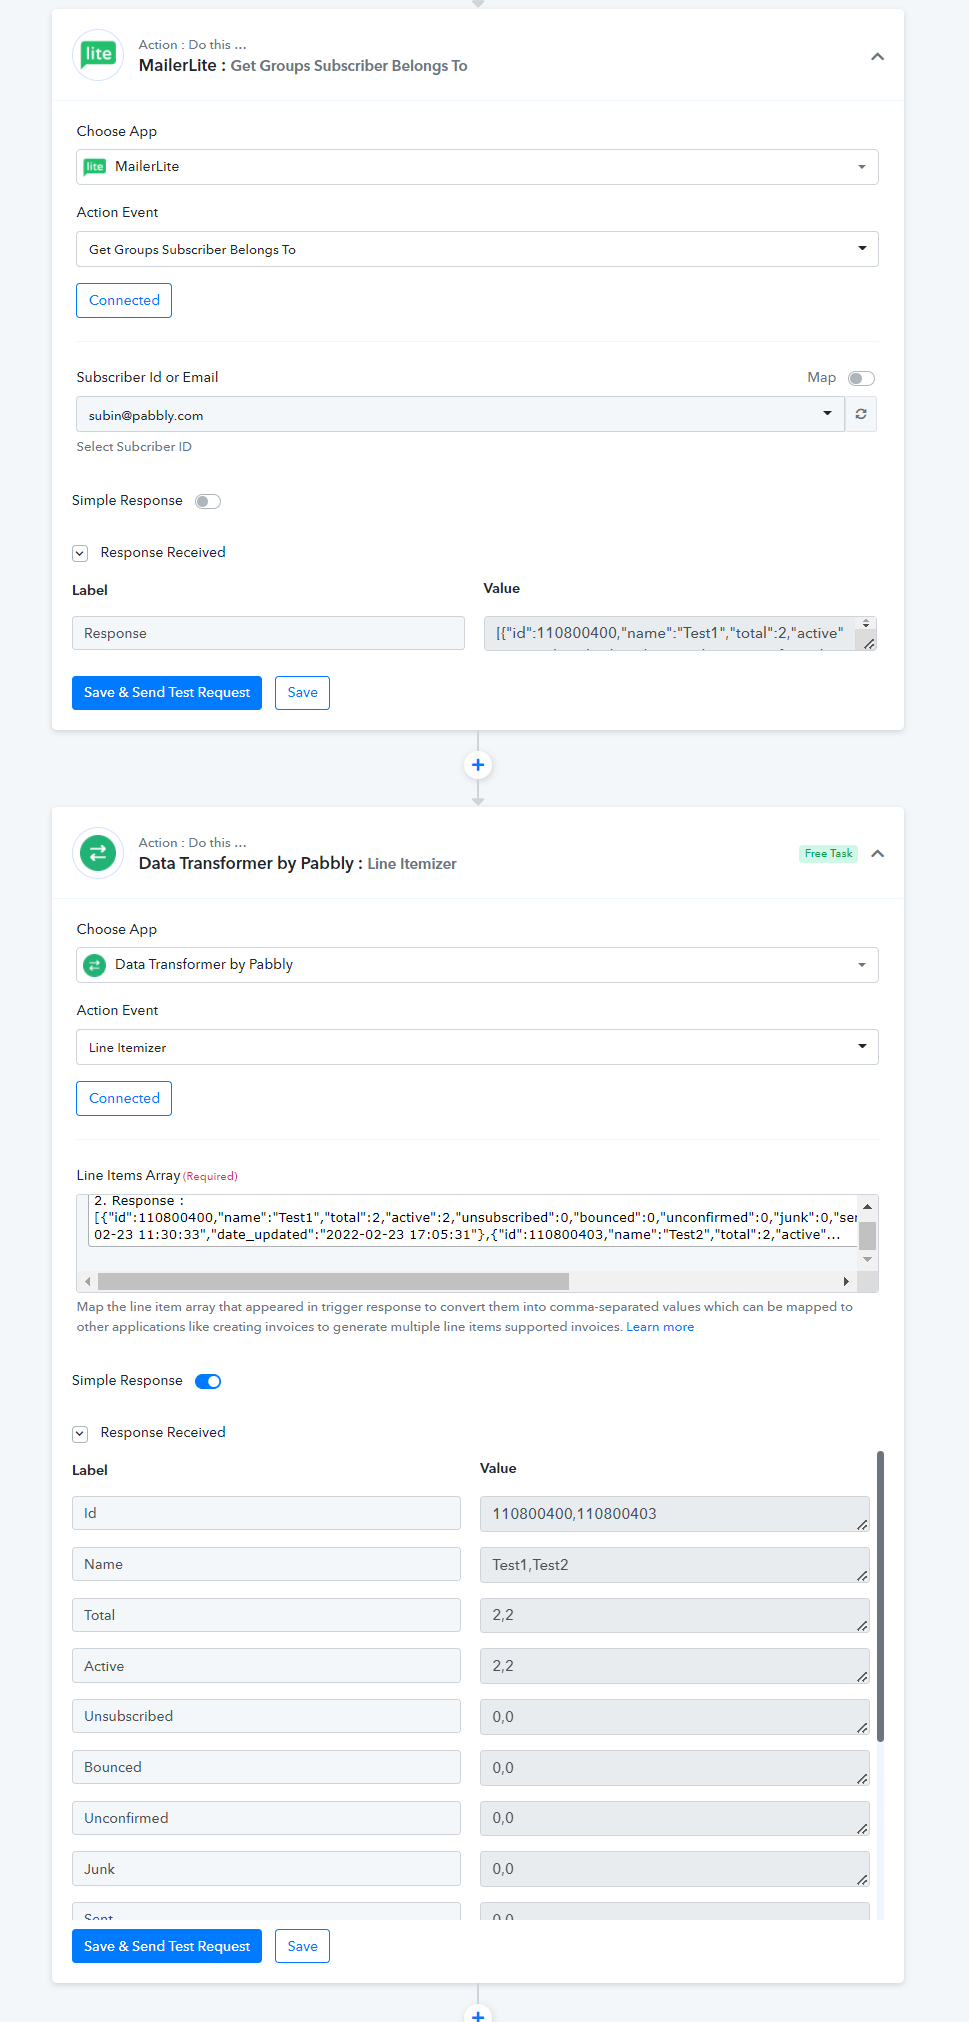969x2022 pixels.
Task: Click the 'Data Transformer by Pabbly : Line Itemizer' title
Action: click(x=298, y=864)
